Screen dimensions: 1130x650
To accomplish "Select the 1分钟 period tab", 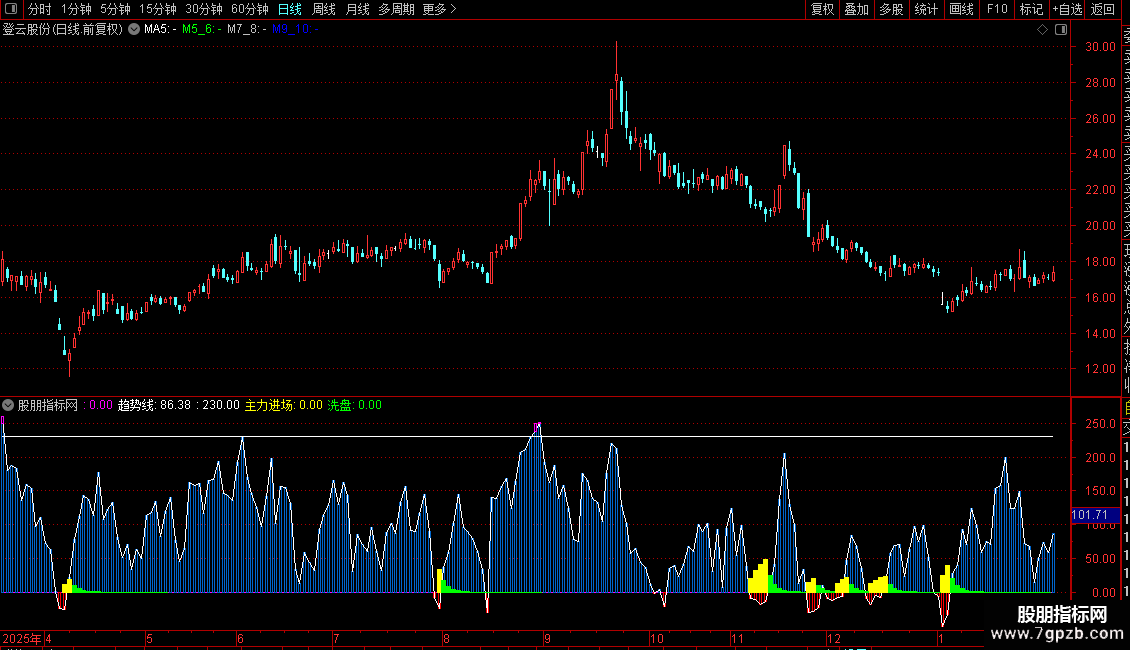I will (x=76, y=9).
